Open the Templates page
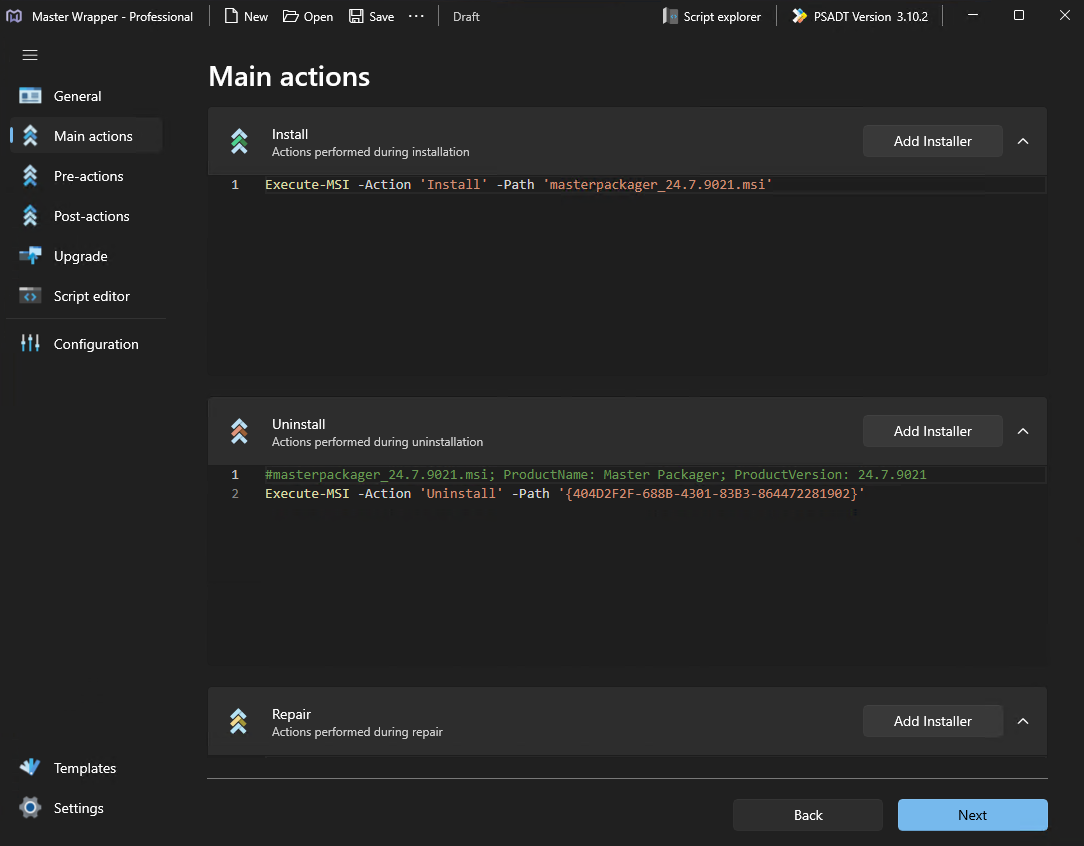This screenshot has height=846, width=1084. coord(86,768)
